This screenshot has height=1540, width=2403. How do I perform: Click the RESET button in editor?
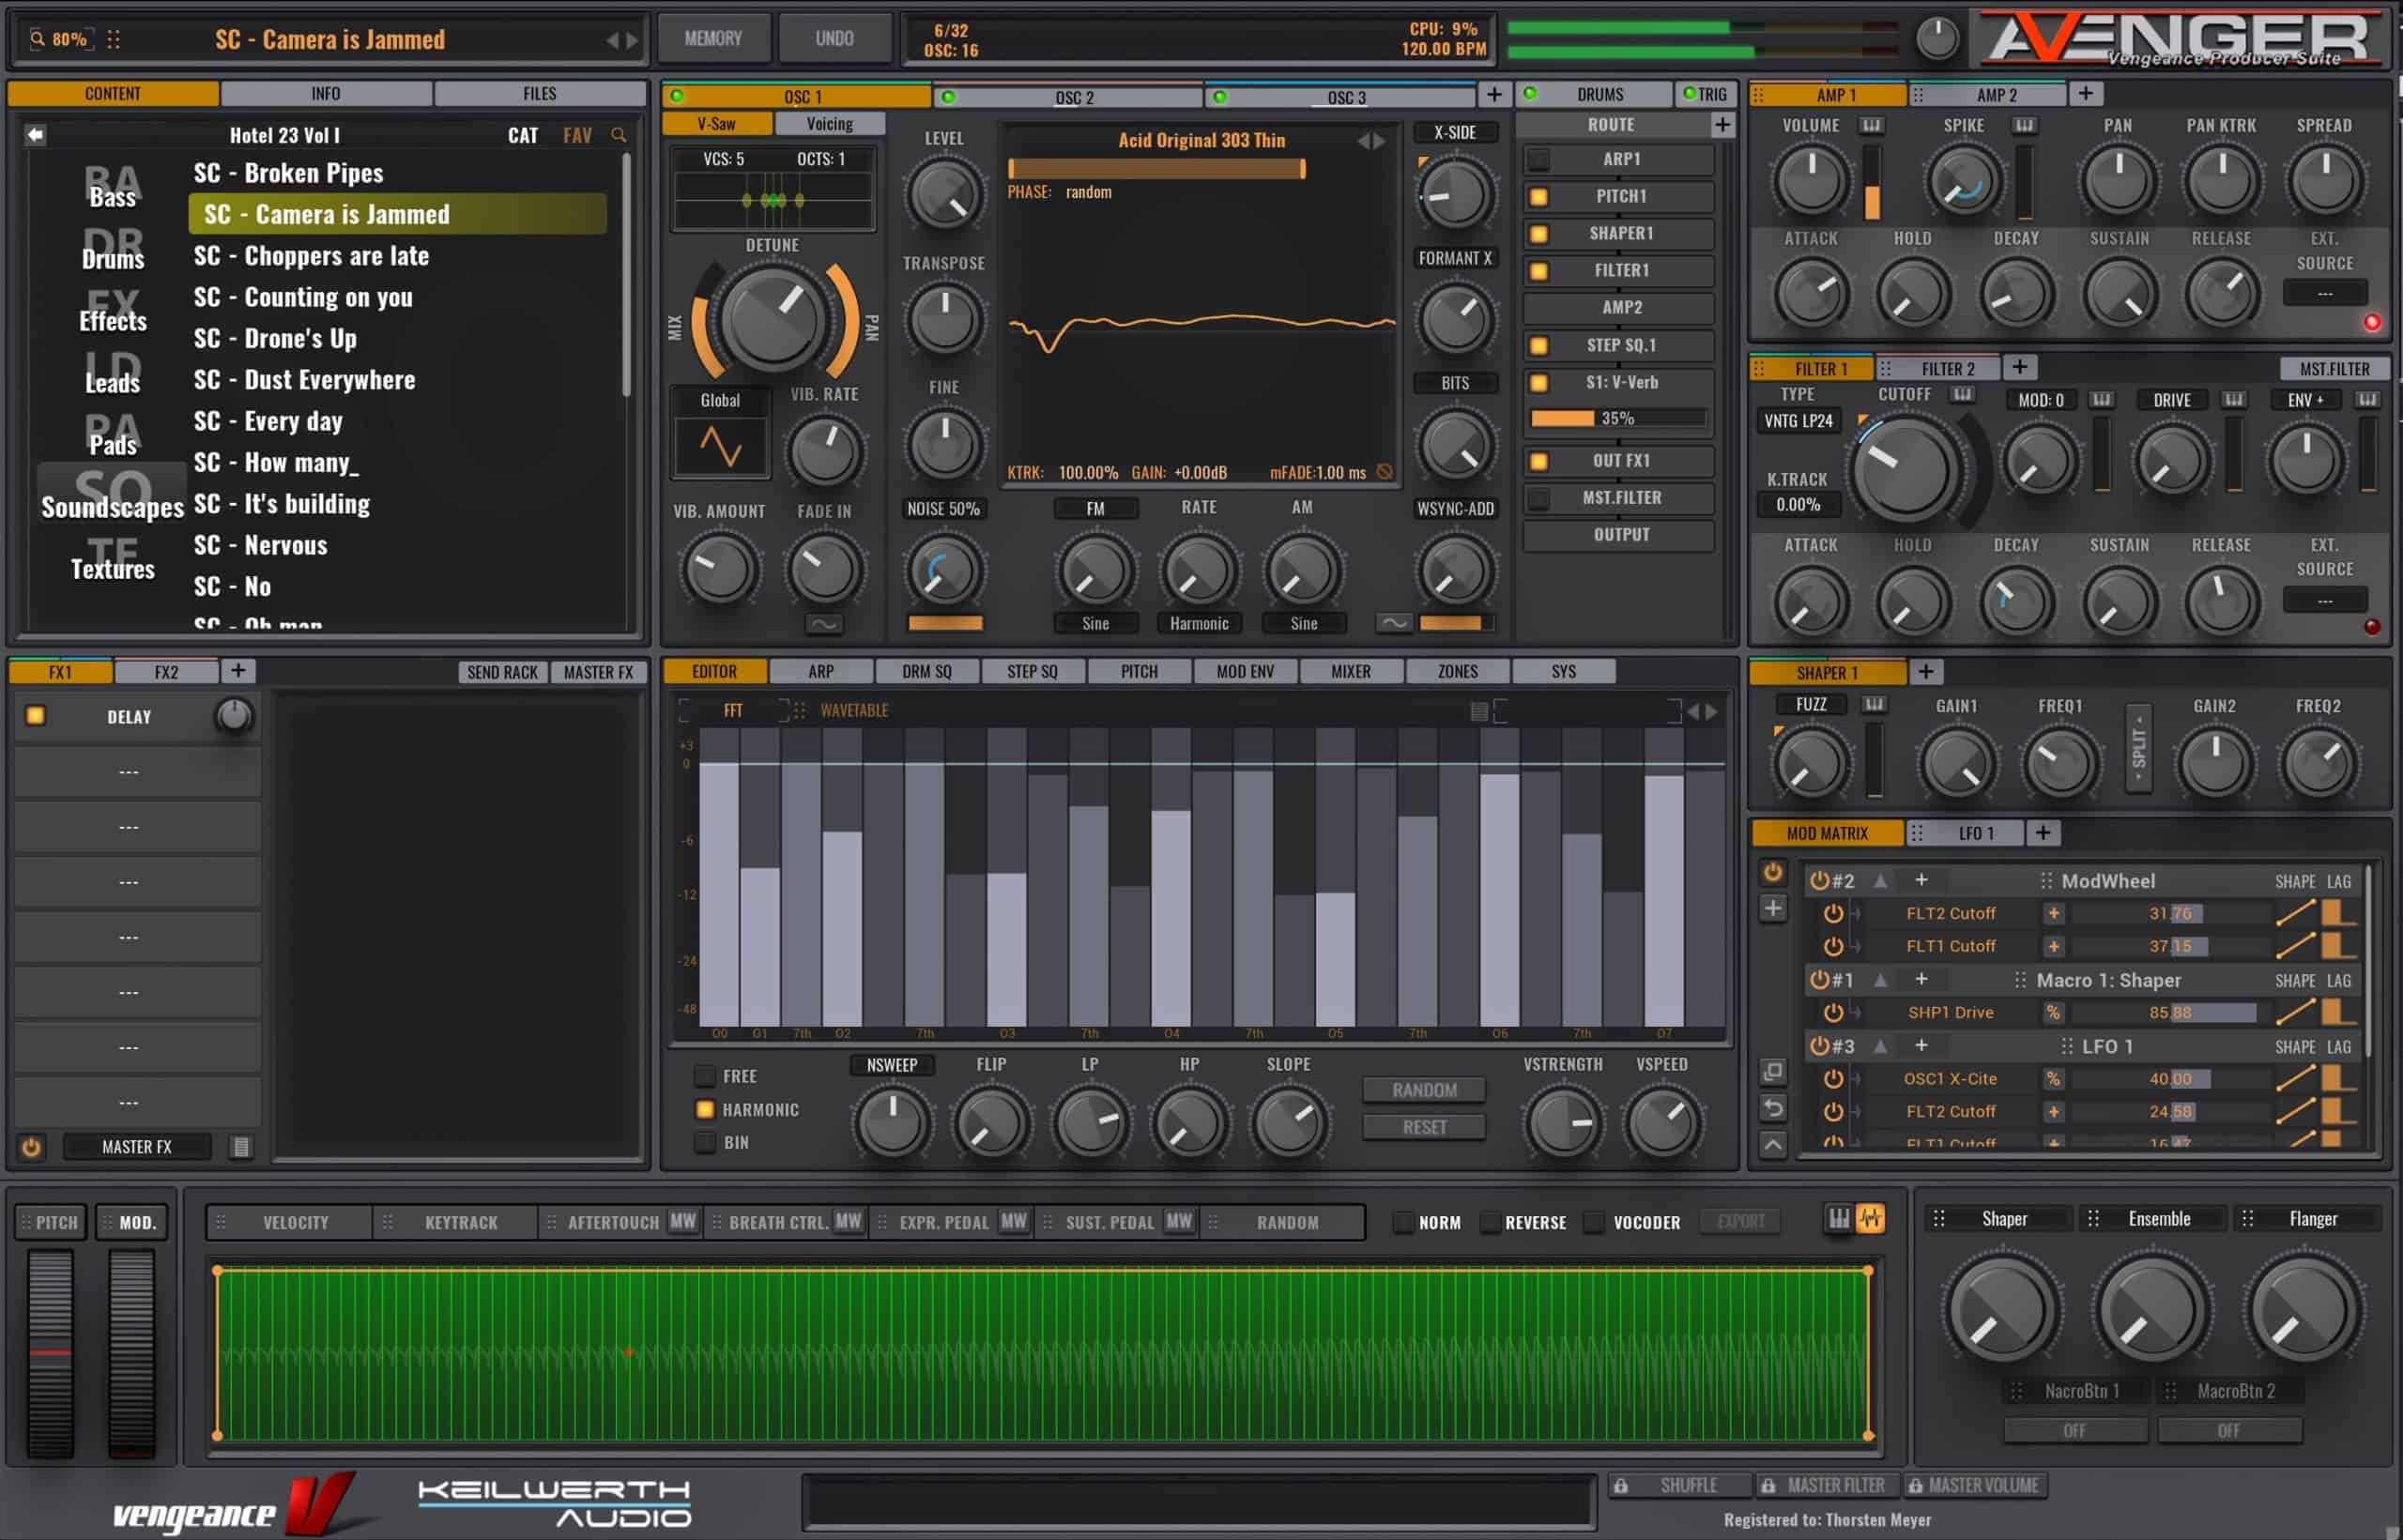coord(1424,1127)
